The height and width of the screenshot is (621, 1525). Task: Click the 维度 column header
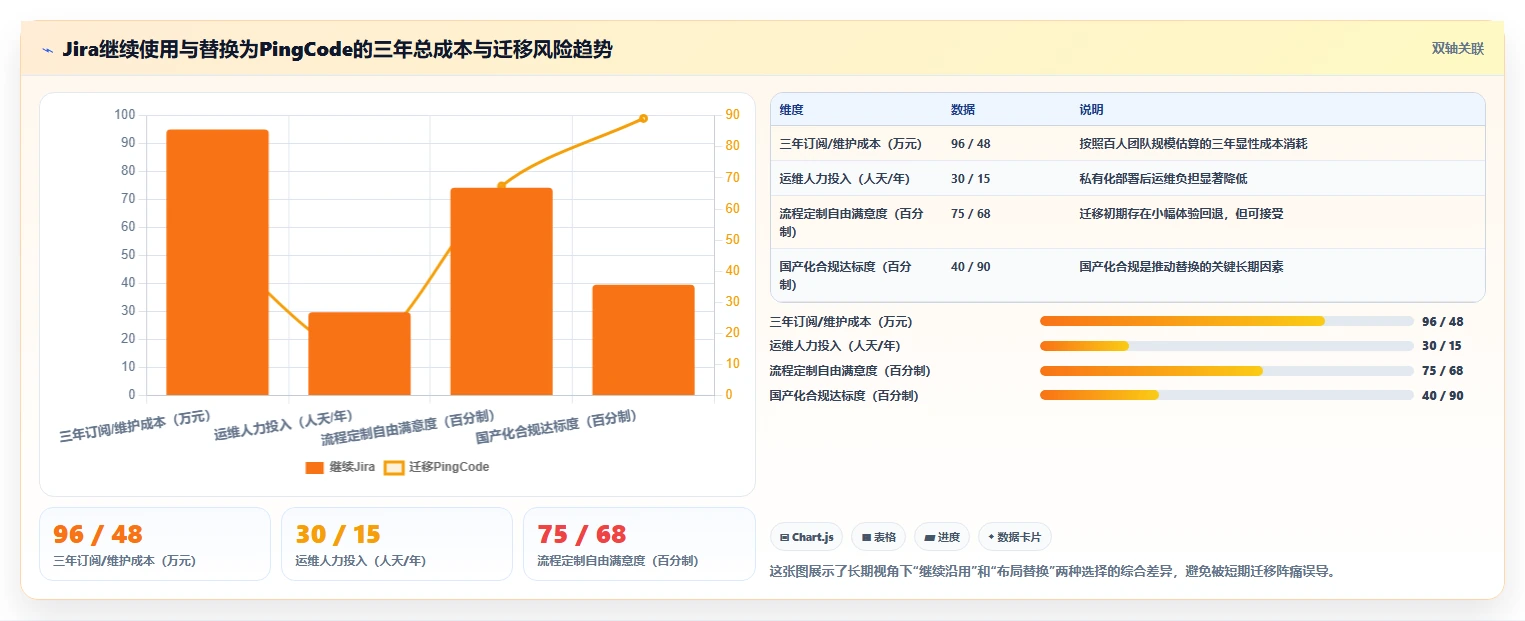pos(791,109)
